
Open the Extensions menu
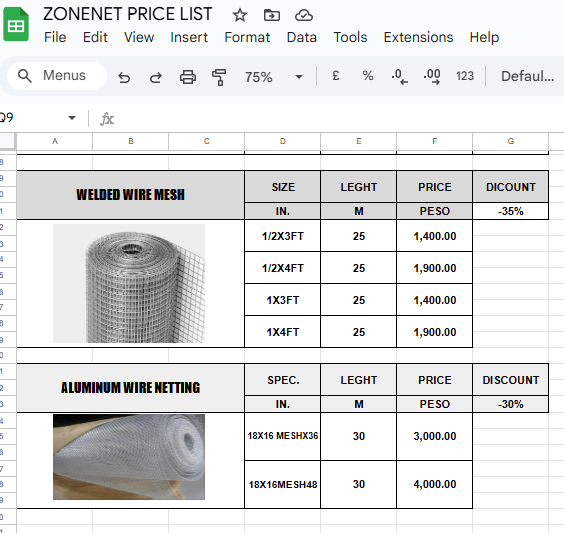[418, 37]
